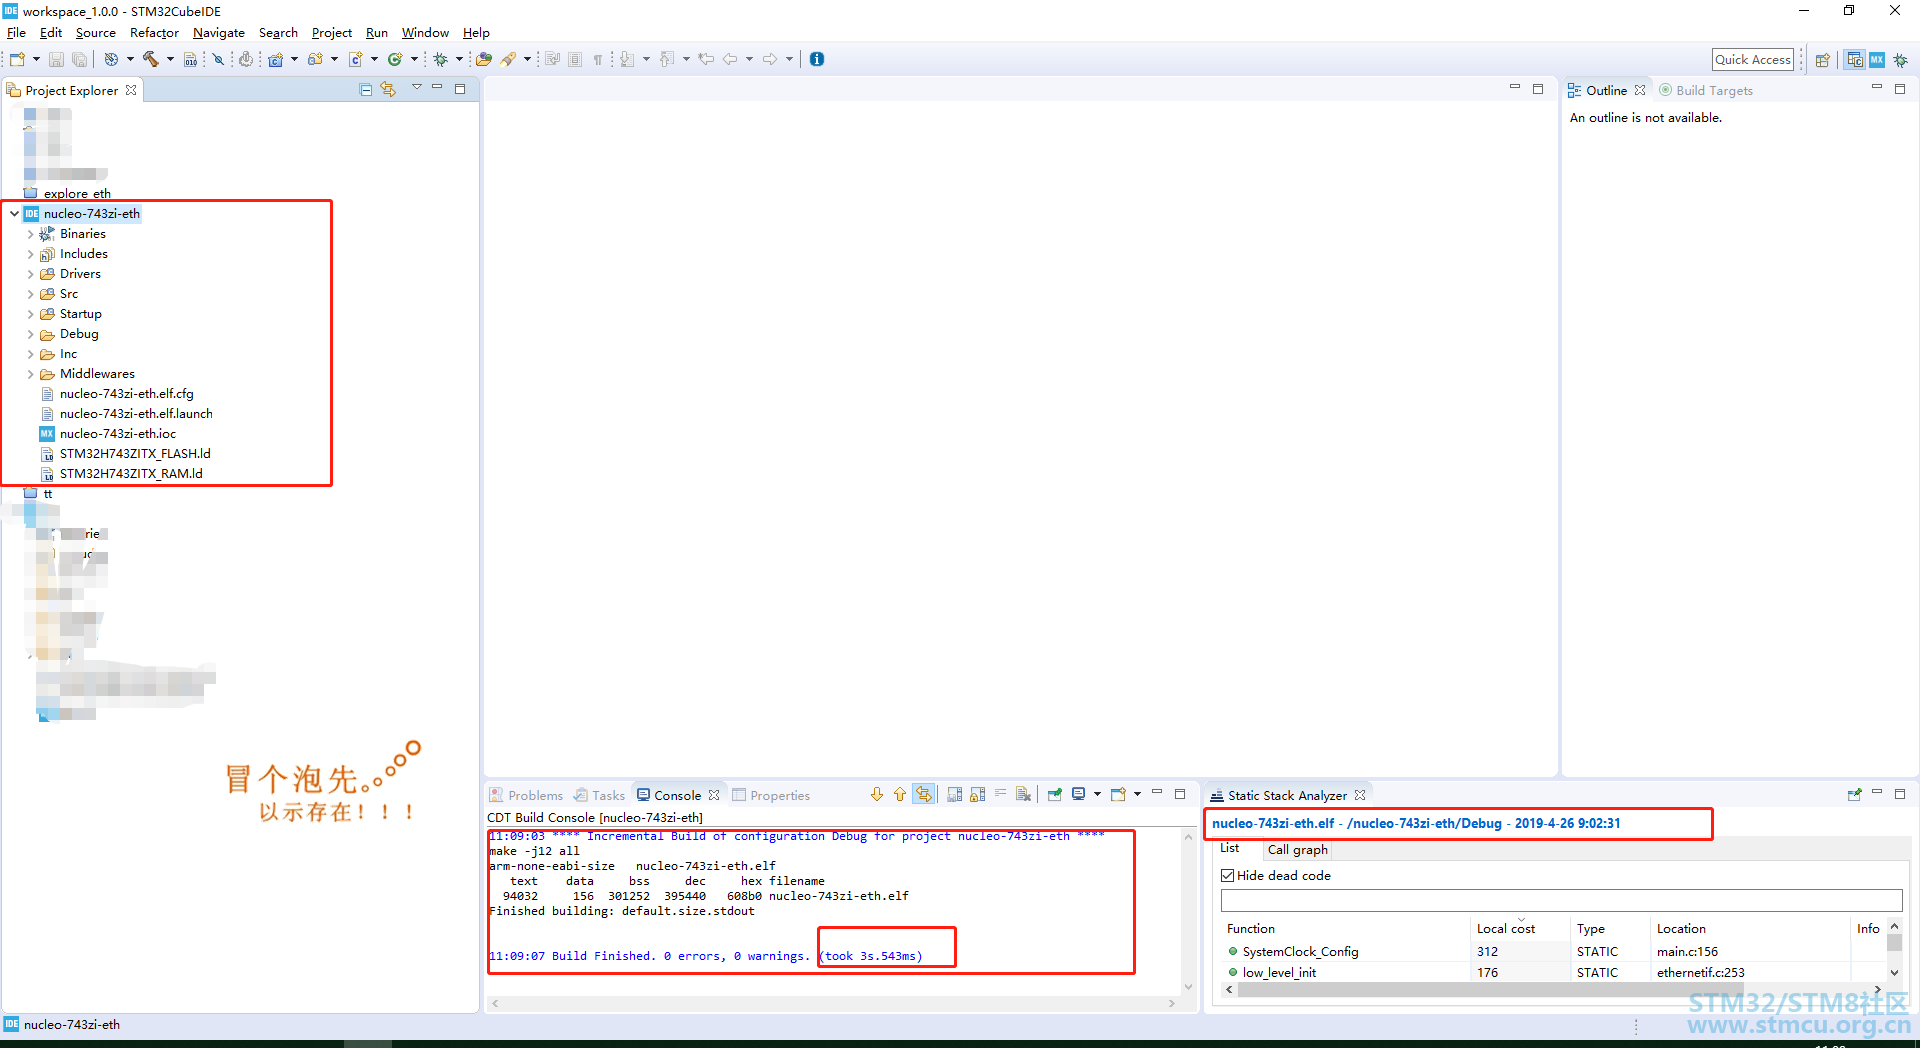Open the Project Explorer View Menu dropdown

click(417, 88)
